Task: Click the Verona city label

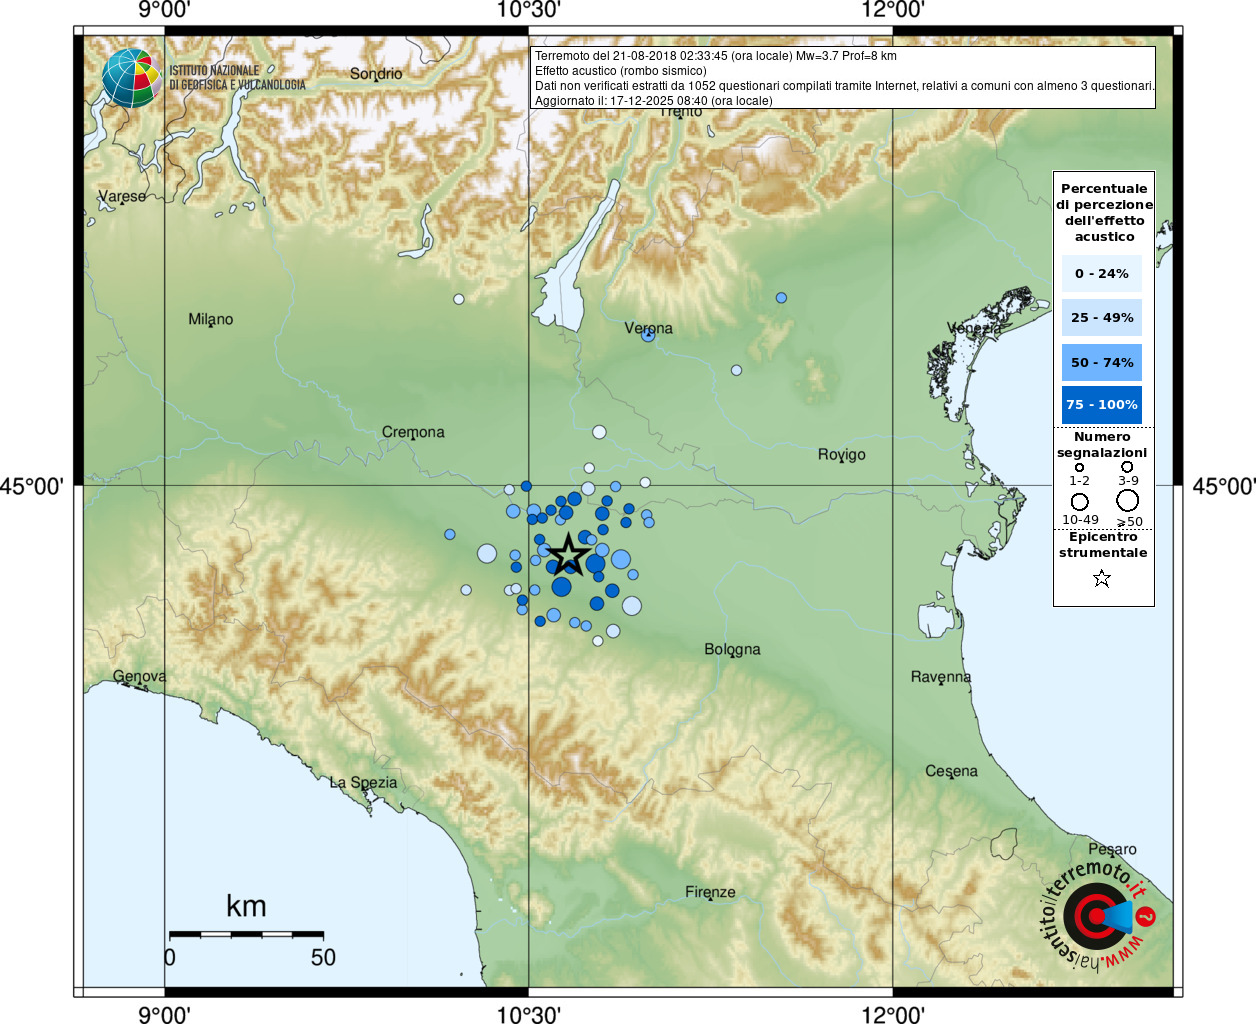Action: click(648, 328)
